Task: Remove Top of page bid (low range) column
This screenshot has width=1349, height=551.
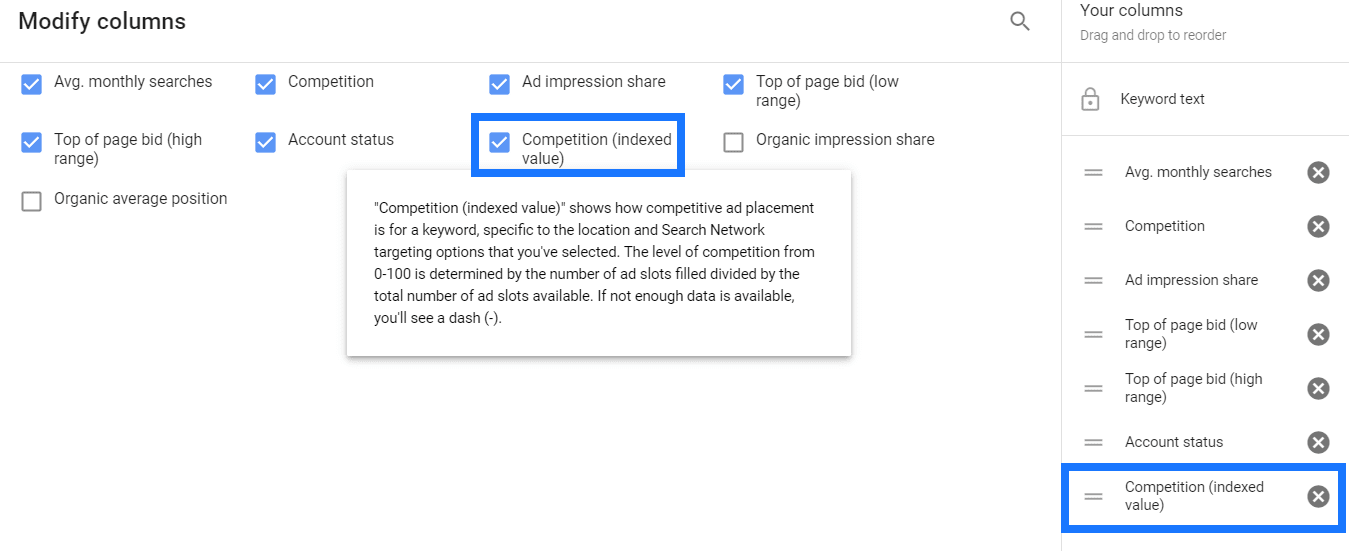Action: click(1318, 334)
